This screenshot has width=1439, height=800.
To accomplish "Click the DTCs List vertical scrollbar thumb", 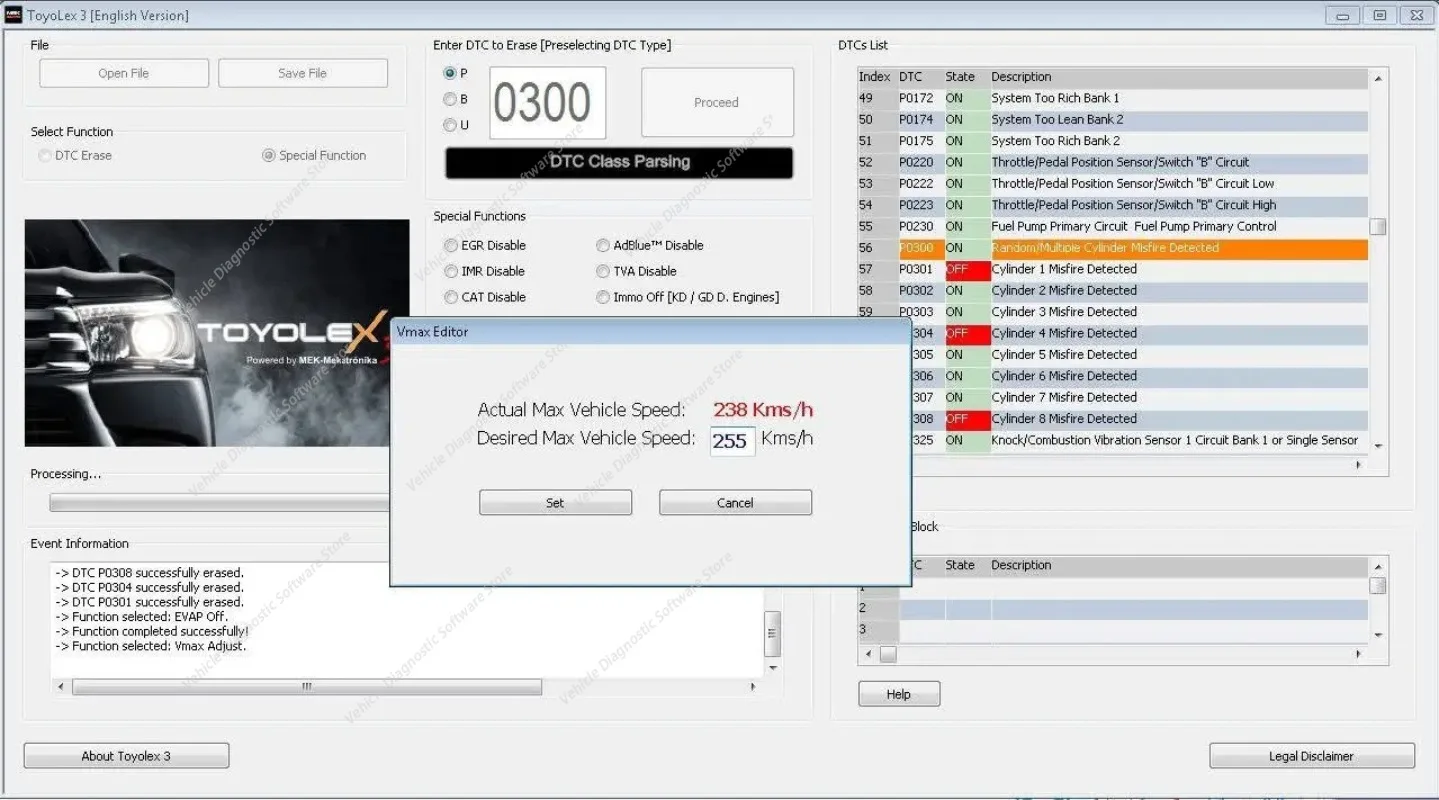I will click(x=1378, y=226).
